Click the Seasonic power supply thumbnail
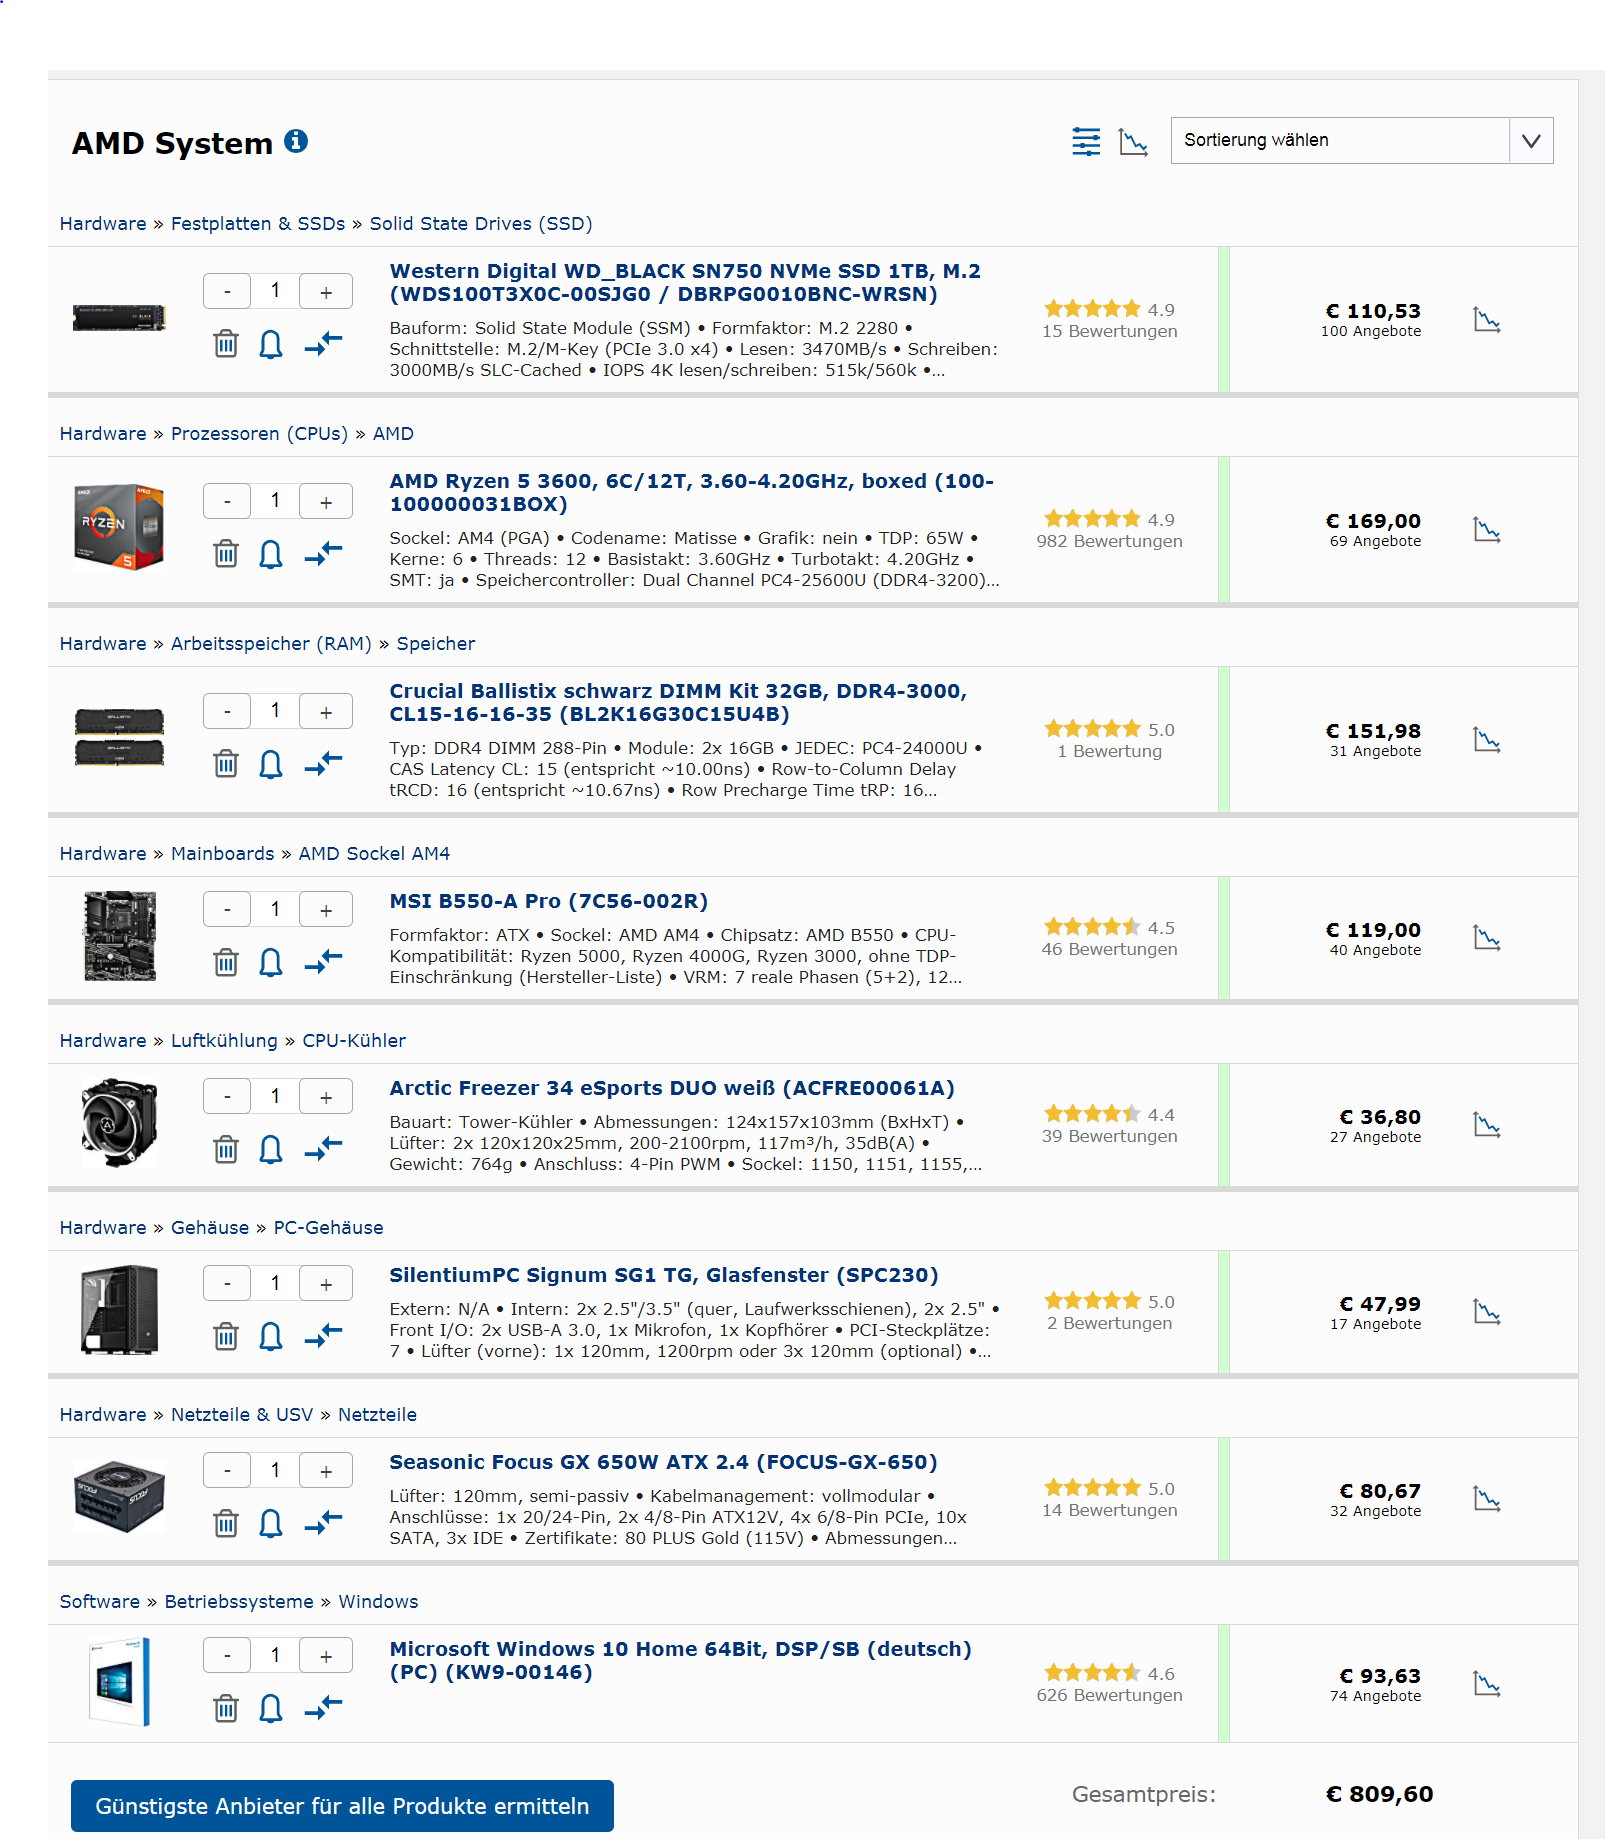1605x1839 pixels. tap(119, 1497)
